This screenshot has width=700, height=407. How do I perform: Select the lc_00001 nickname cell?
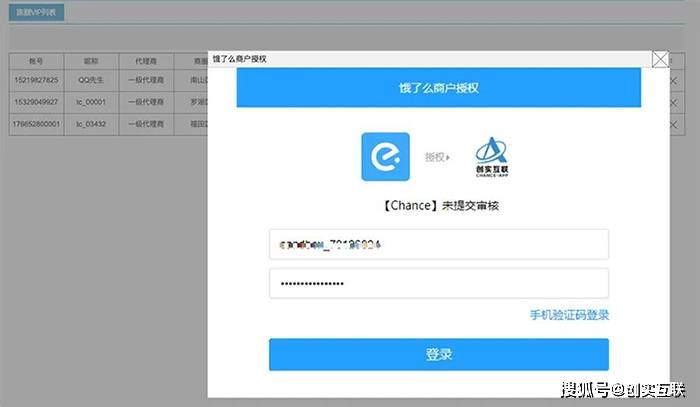click(x=92, y=102)
